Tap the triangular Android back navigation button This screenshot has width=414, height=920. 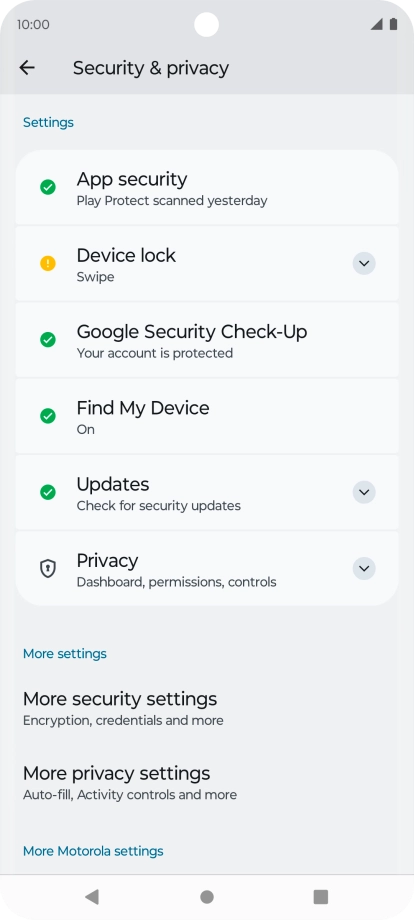91,897
